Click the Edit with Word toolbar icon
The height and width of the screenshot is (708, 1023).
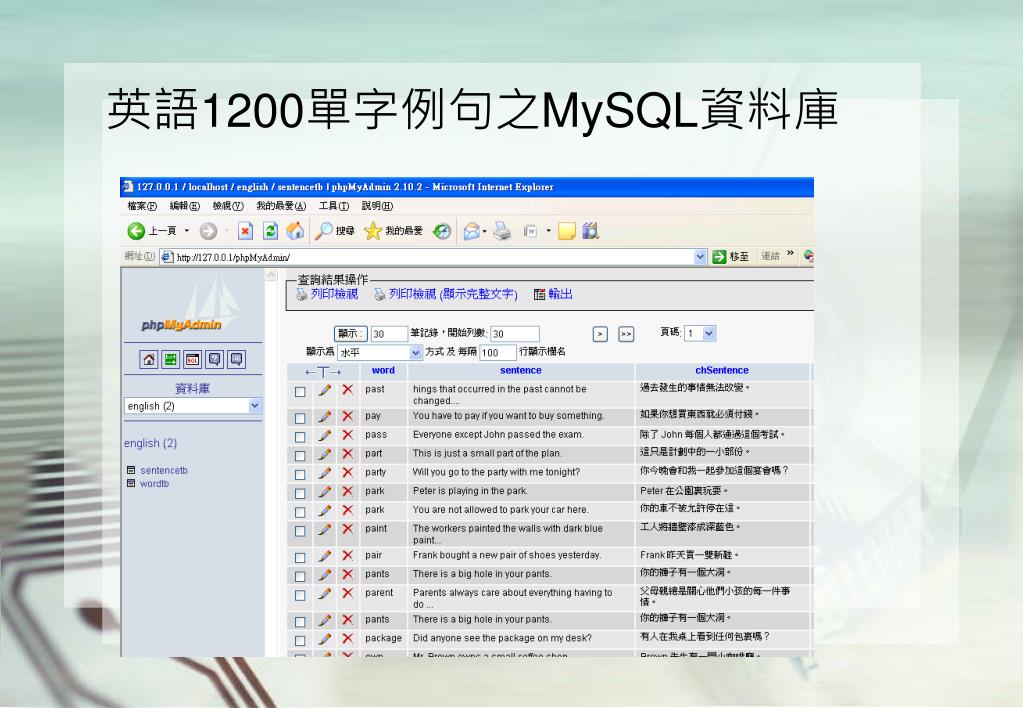(x=531, y=231)
